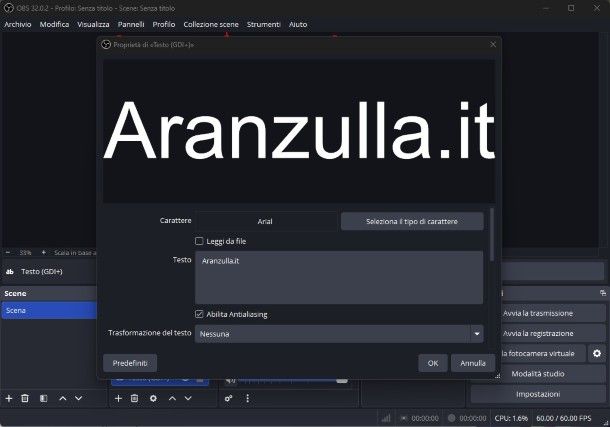The height and width of the screenshot is (427, 610).
Task: Adjust the audio mixer volume slider
Action: click(x=342, y=380)
